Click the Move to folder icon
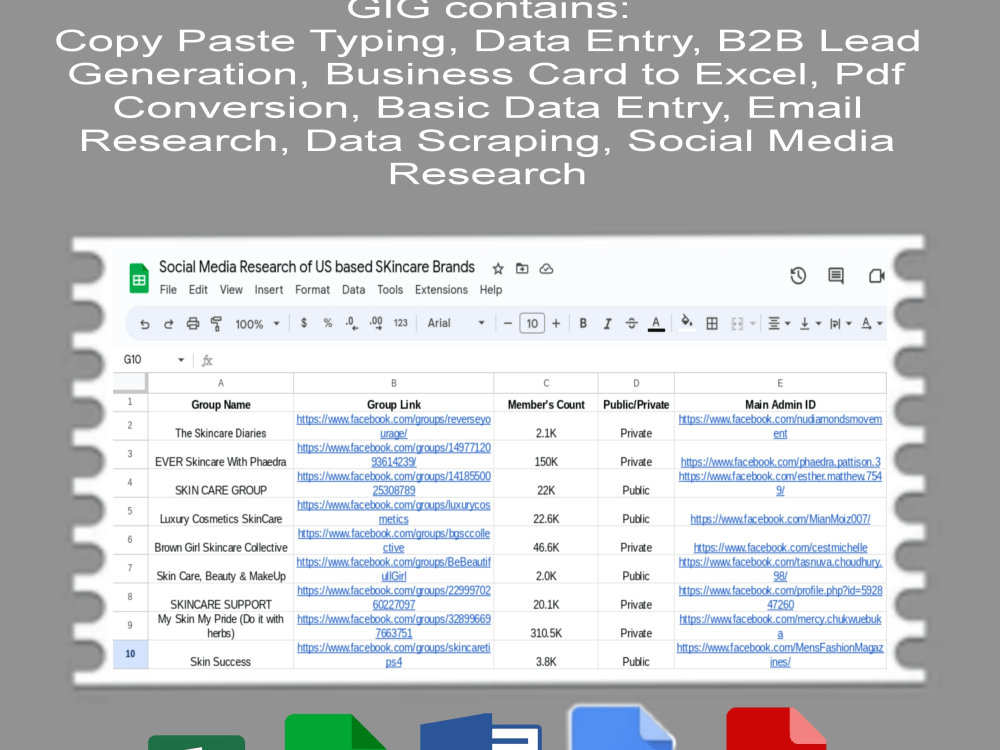 [x=522, y=268]
